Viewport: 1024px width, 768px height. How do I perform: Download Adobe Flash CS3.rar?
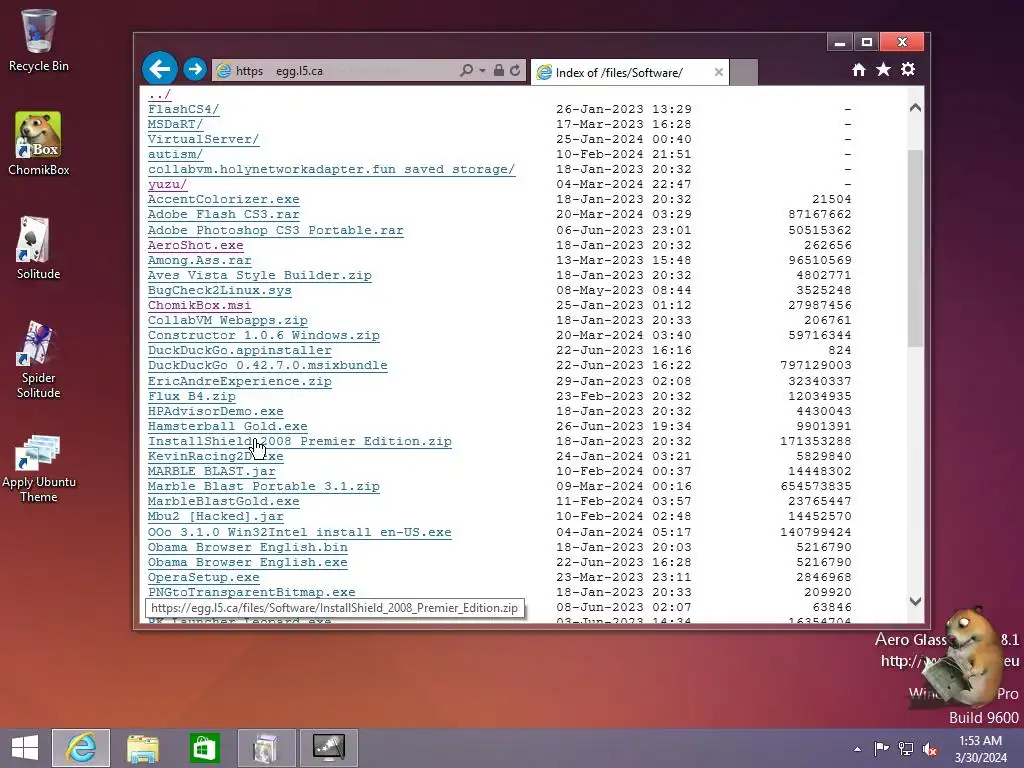coord(223,214)
